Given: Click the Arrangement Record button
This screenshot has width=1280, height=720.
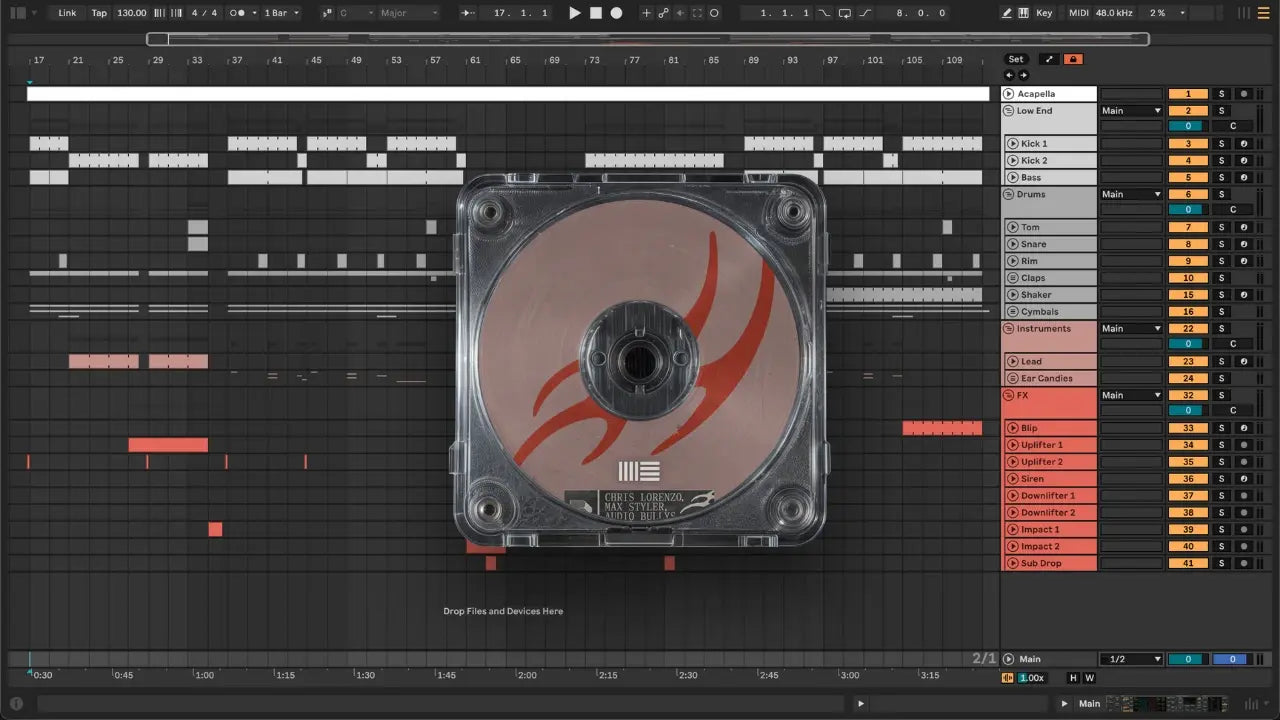Looking at the screenshot, I should point(616,13).
